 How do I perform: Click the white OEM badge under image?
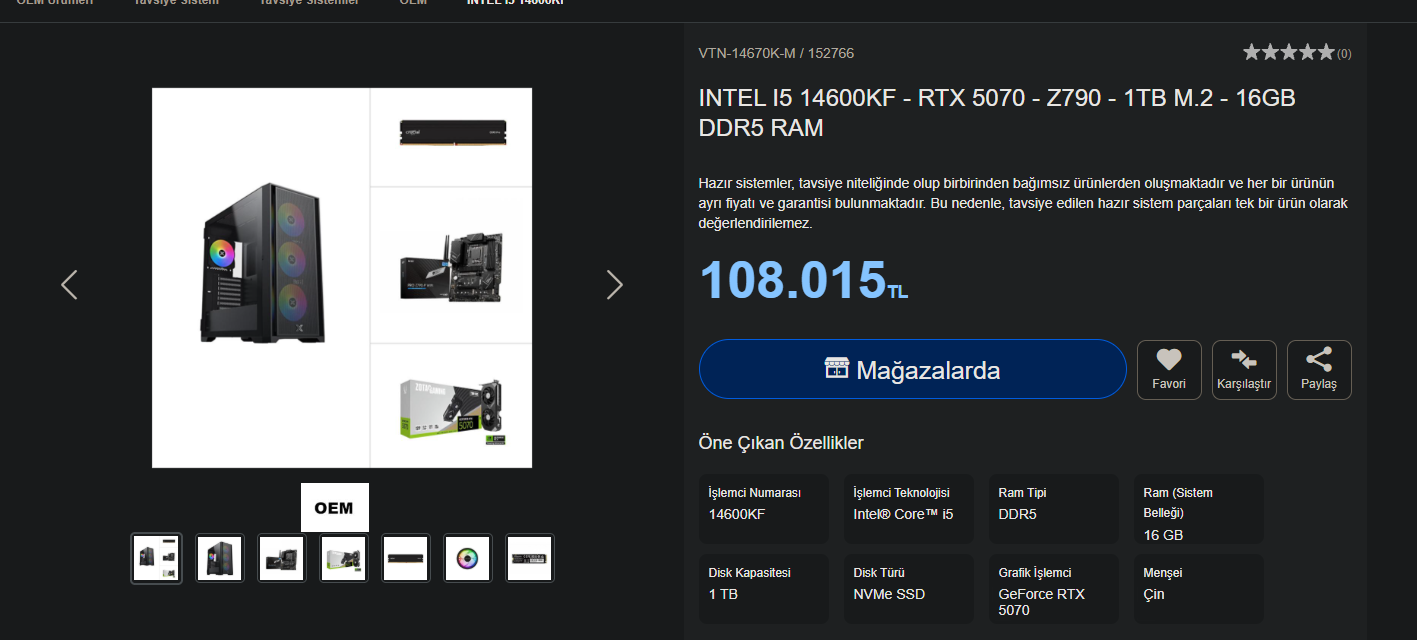pos(335,507)
